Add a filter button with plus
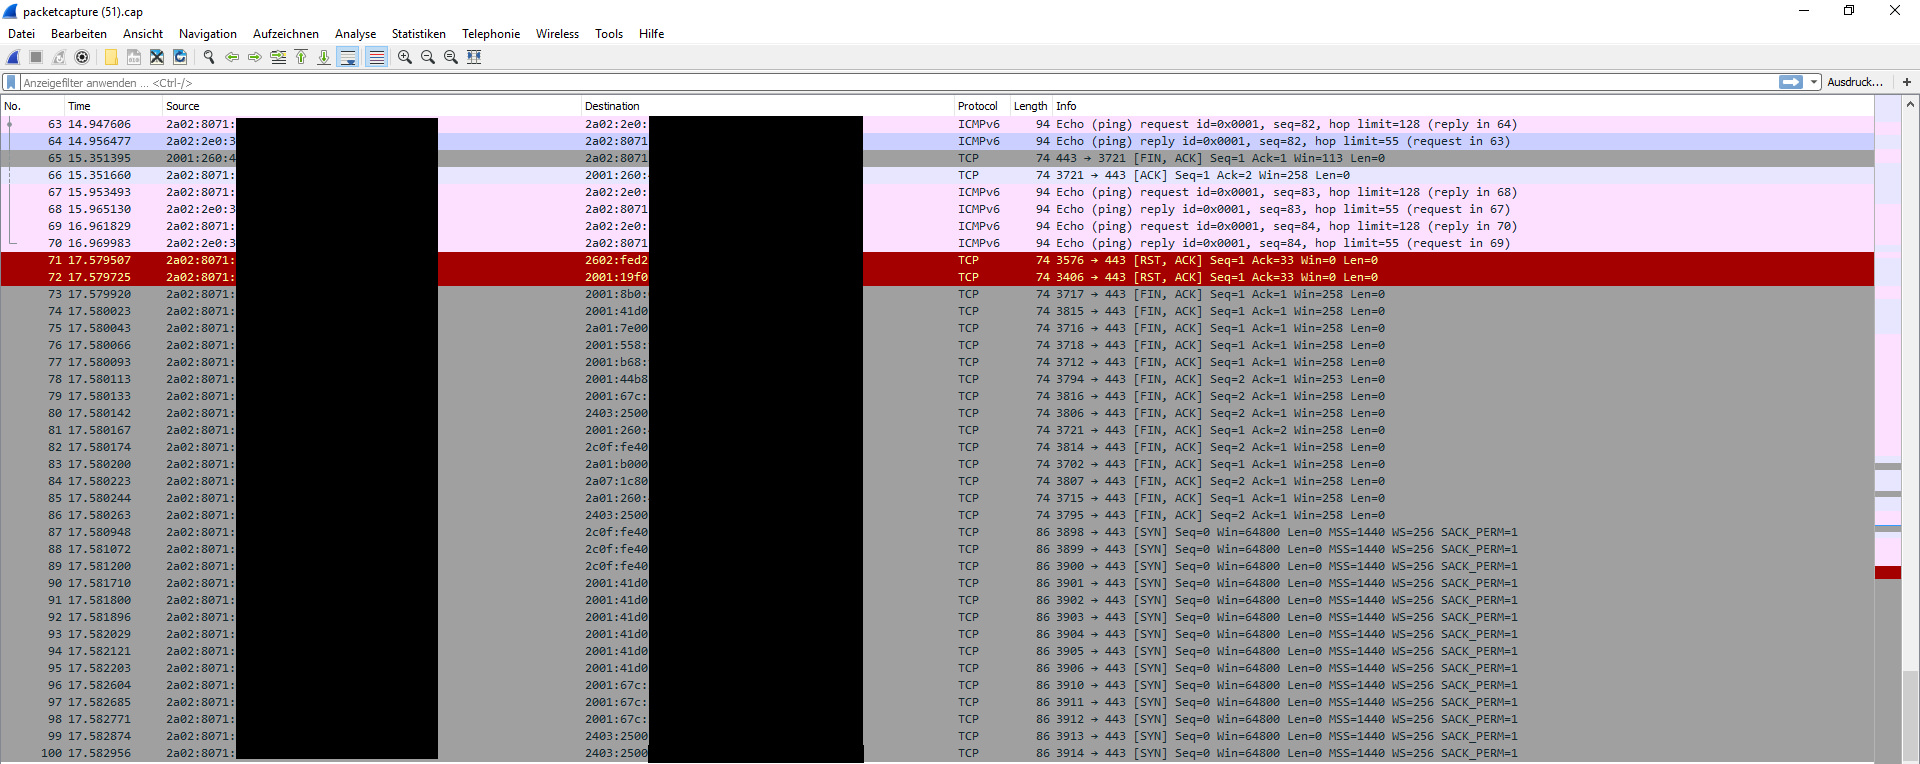Viewport: 1920px width, 764px height. click(x=1906, y=82)
